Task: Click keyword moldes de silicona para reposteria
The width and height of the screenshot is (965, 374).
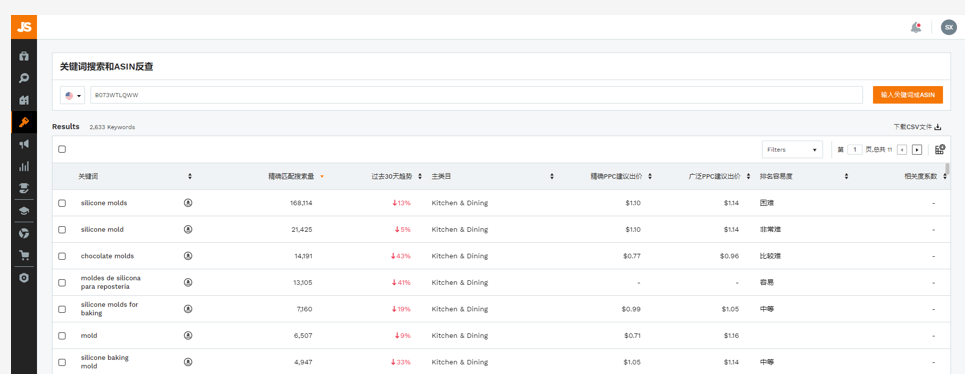Action: pyautogui.click(x=111, y=282)
